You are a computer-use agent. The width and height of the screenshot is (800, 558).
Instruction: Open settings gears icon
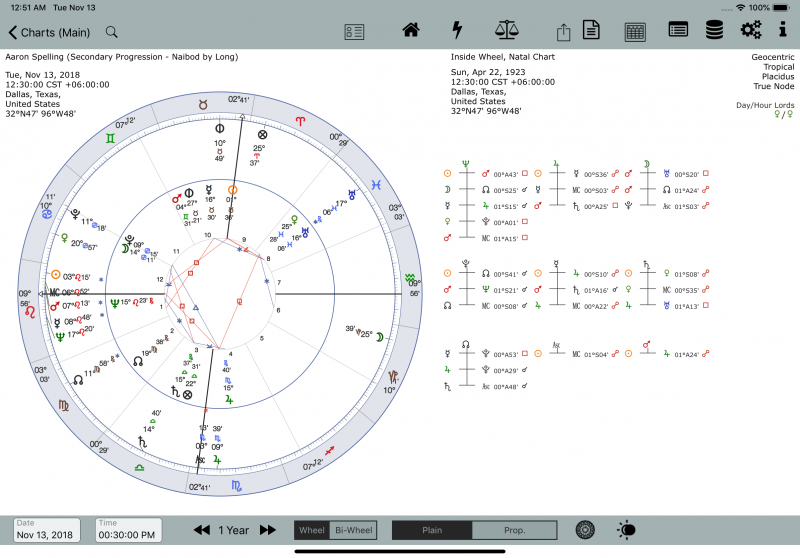[x=751, y=30]
